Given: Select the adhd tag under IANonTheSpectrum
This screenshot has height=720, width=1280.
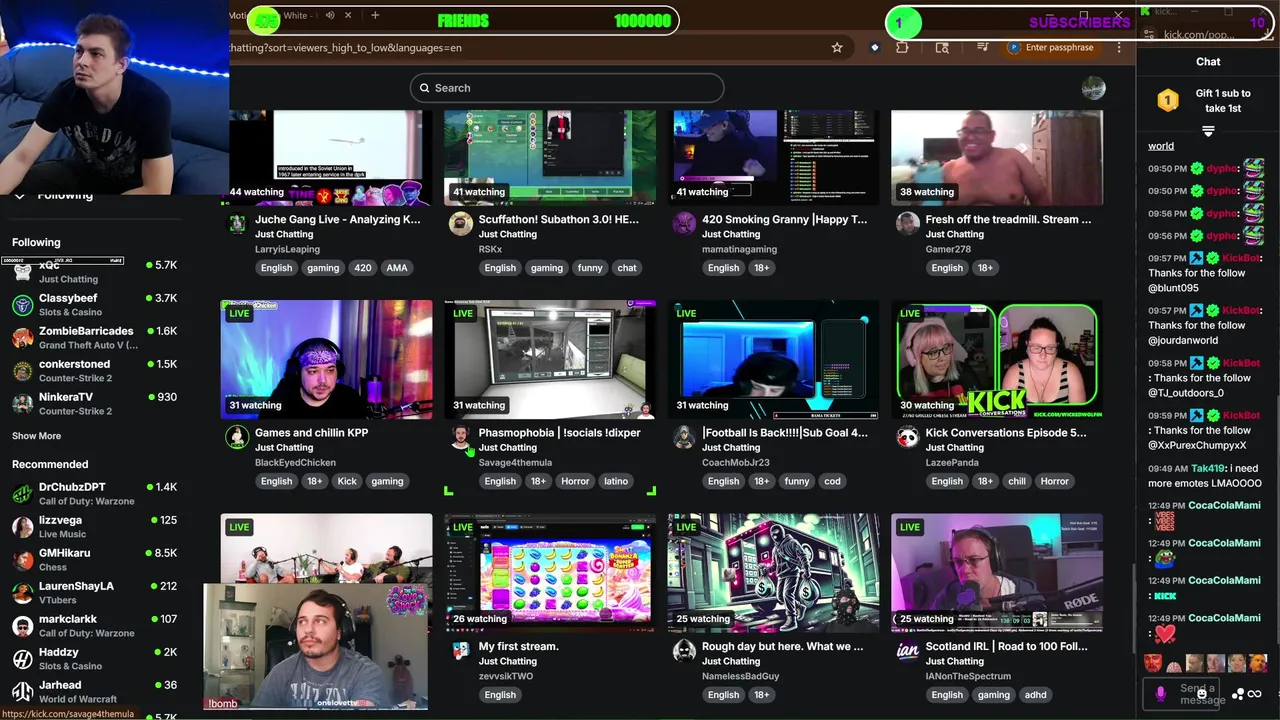Looking at the screenshot, I should tap(1035, 695).
